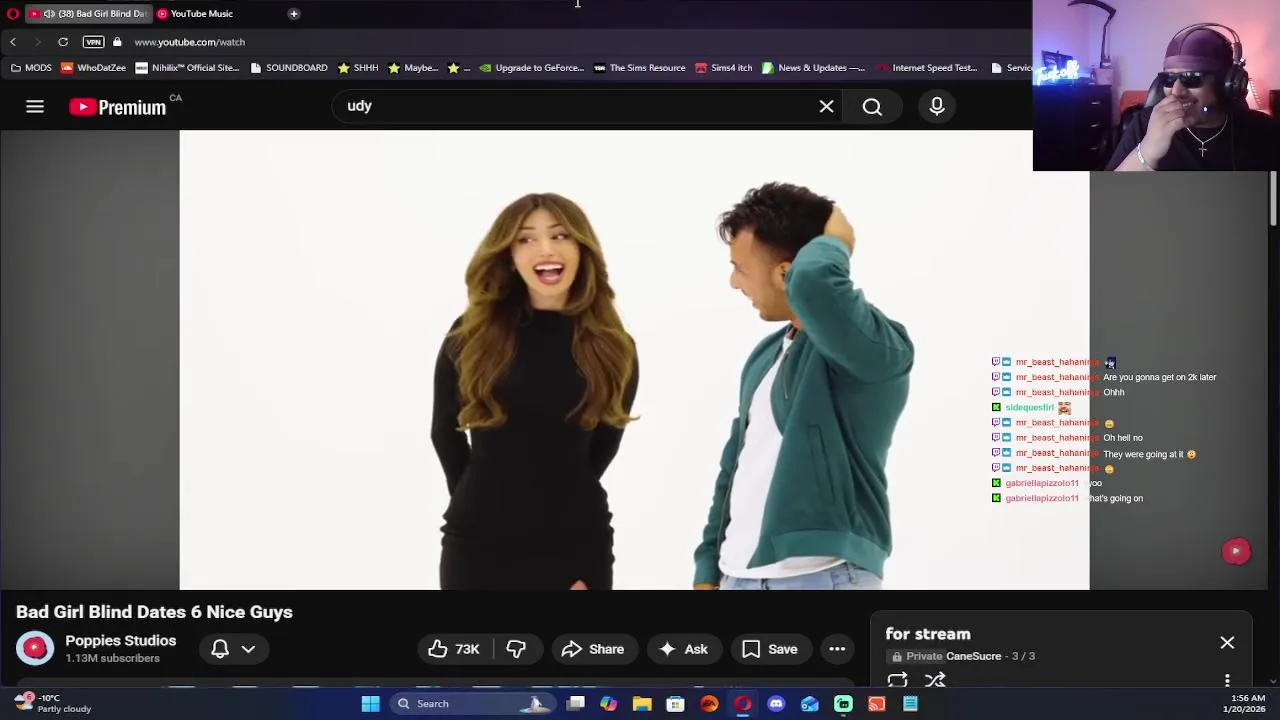Start voice search with the microphone icon

(x=937, y=106)
